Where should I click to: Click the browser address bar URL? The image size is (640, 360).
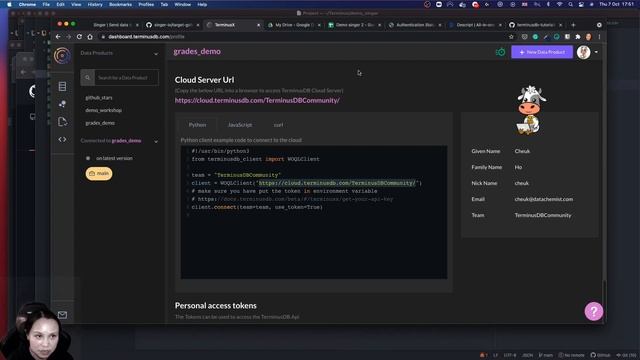146,37
